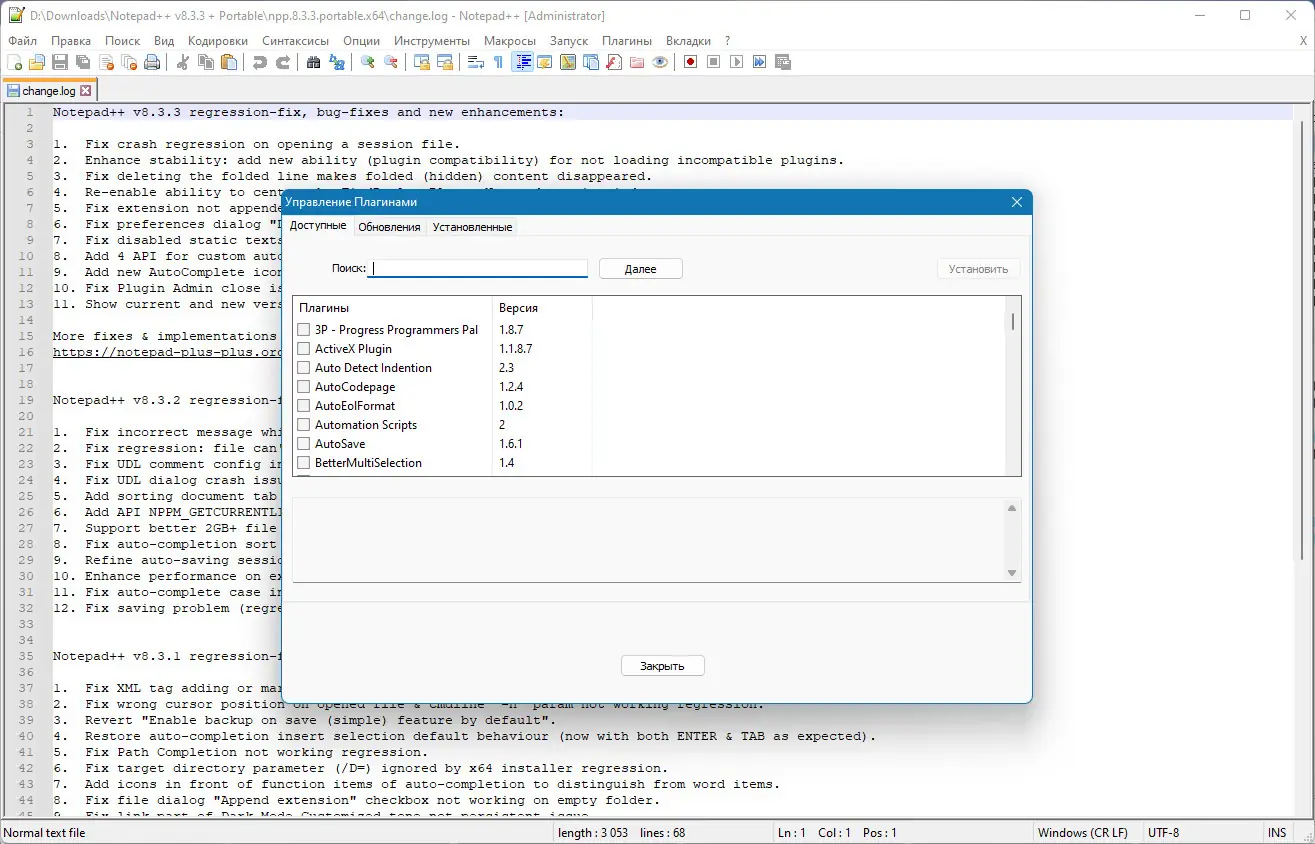This screenshot has height=844, width=1315.
Task: Click the Плагины column header
Action: (393, 308)
